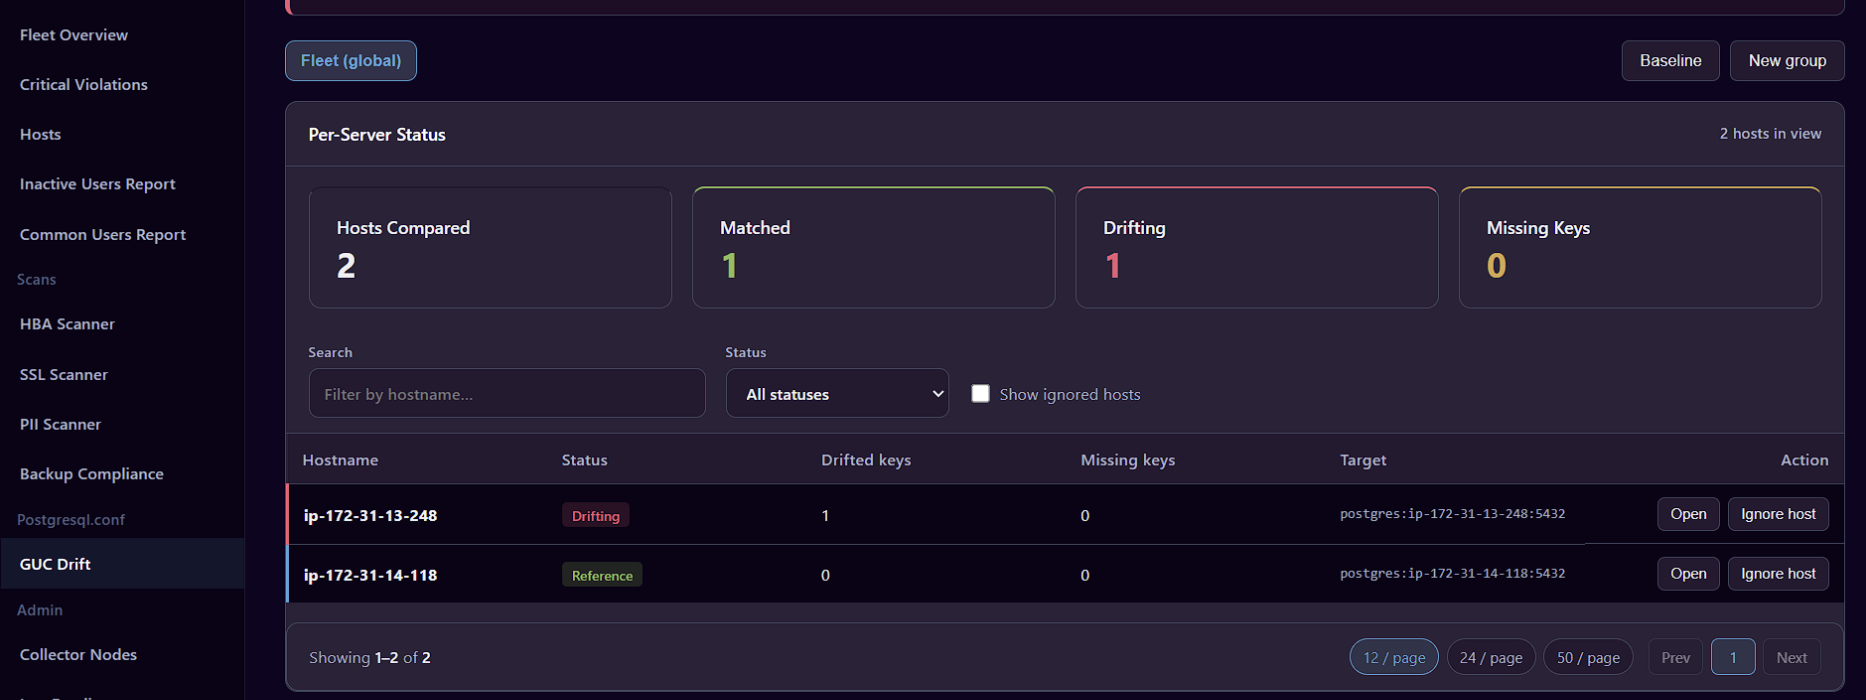Open host ip-172-31-13-248 details

coord(1688,514)
